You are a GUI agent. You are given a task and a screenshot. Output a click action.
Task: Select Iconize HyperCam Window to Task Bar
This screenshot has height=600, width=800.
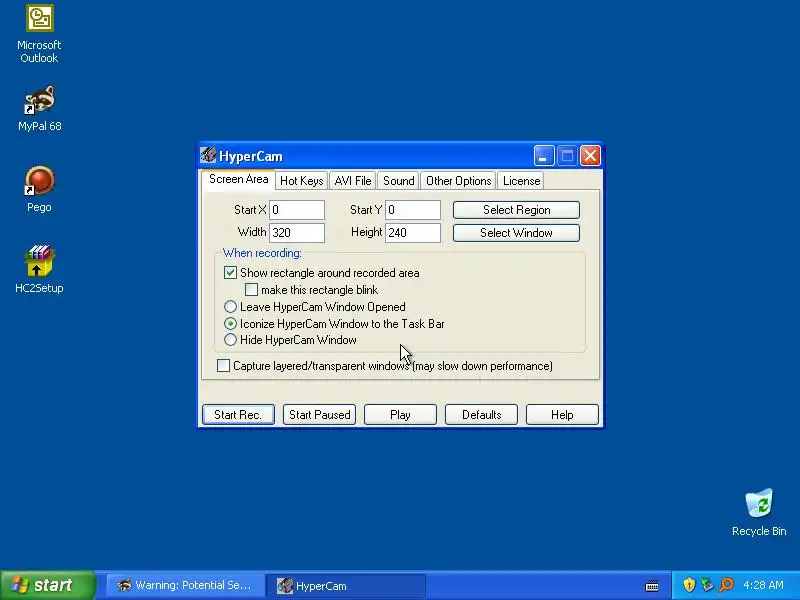[230, 324]
